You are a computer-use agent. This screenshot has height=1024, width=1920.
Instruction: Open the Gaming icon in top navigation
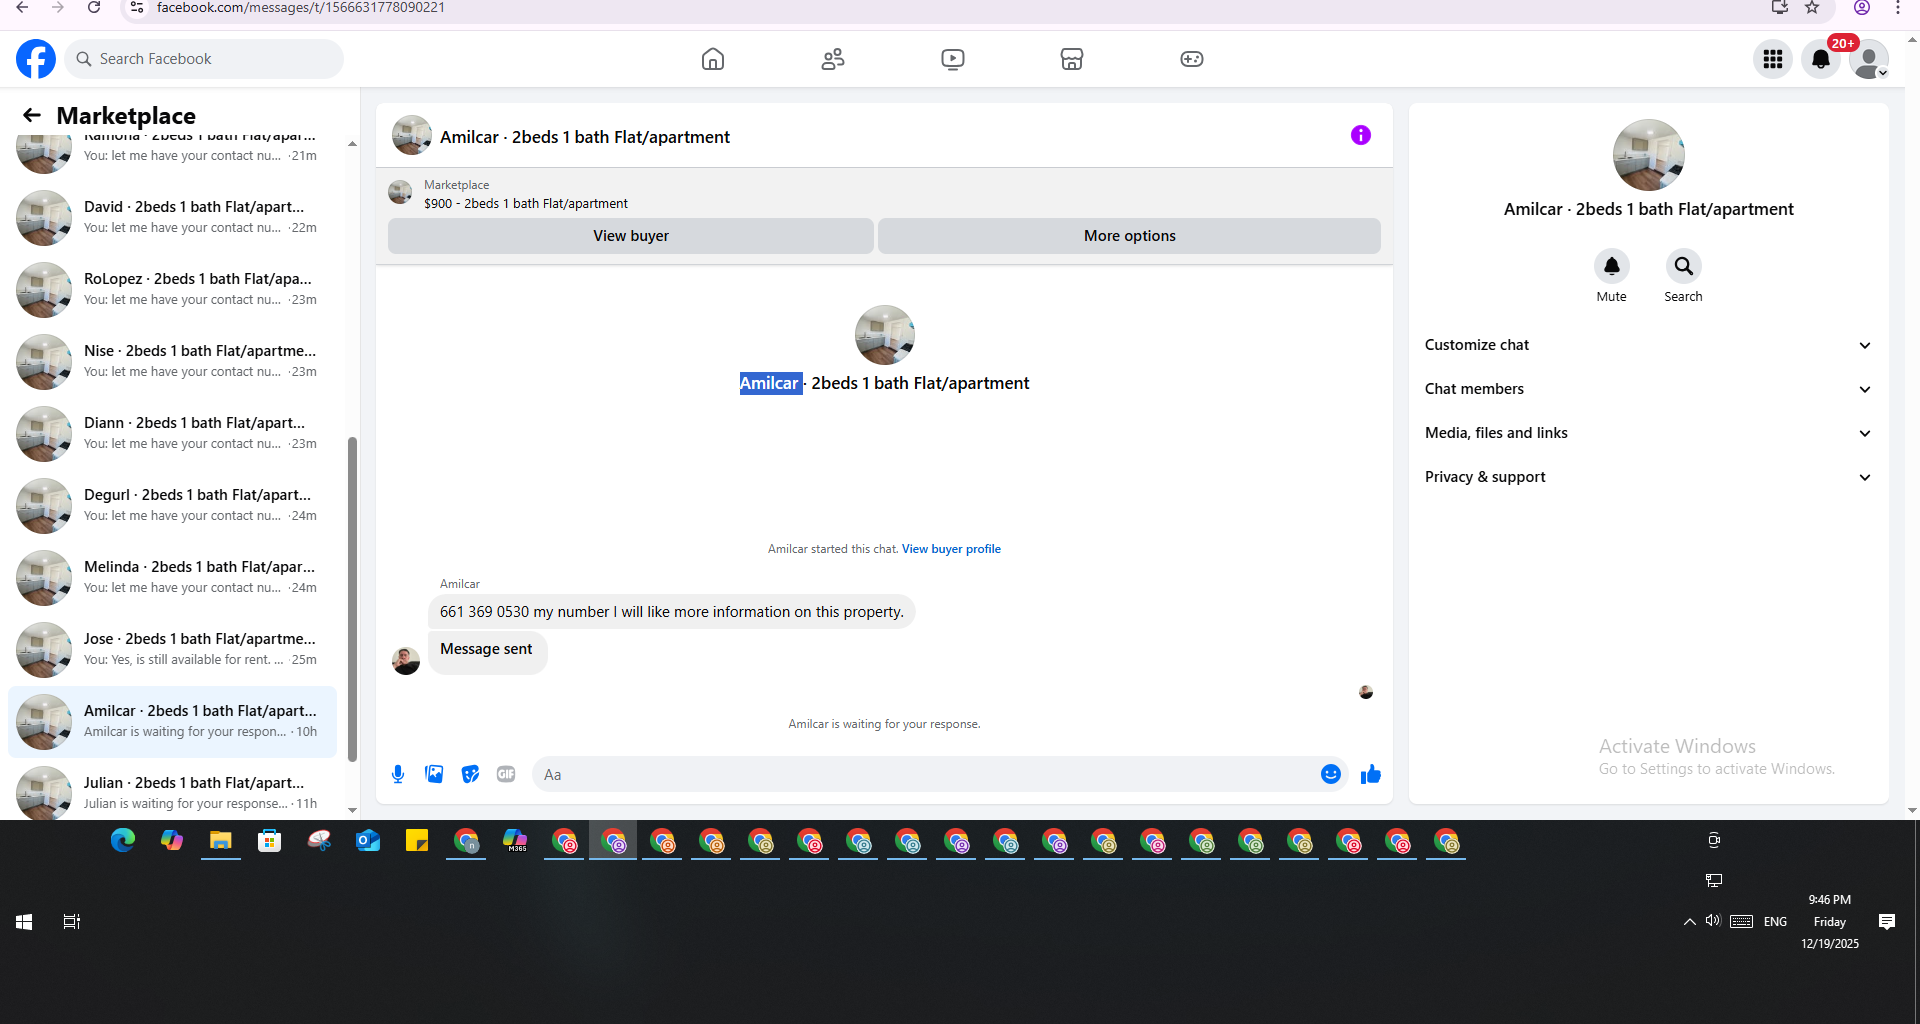click(x=1192, y=59)
